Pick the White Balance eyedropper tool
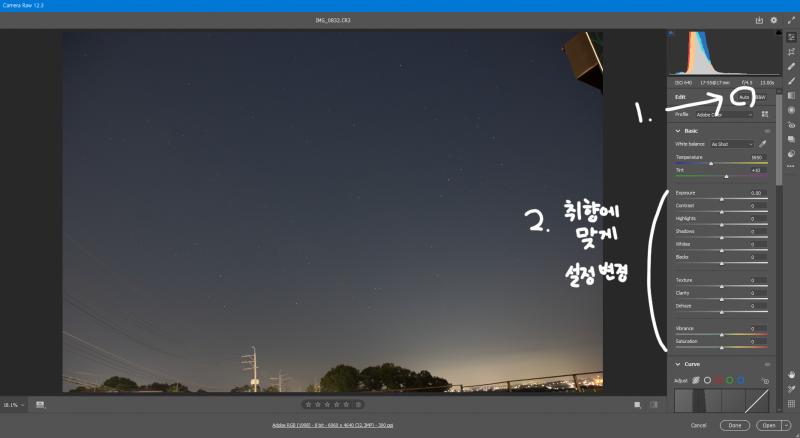Screen dimensions: 800x438 (x=762, y=144)
